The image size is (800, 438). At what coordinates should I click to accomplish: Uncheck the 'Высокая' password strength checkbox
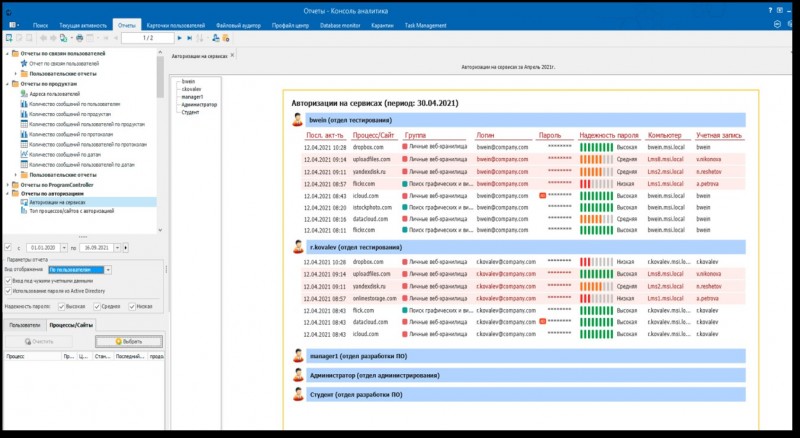[x=61, y=305]
